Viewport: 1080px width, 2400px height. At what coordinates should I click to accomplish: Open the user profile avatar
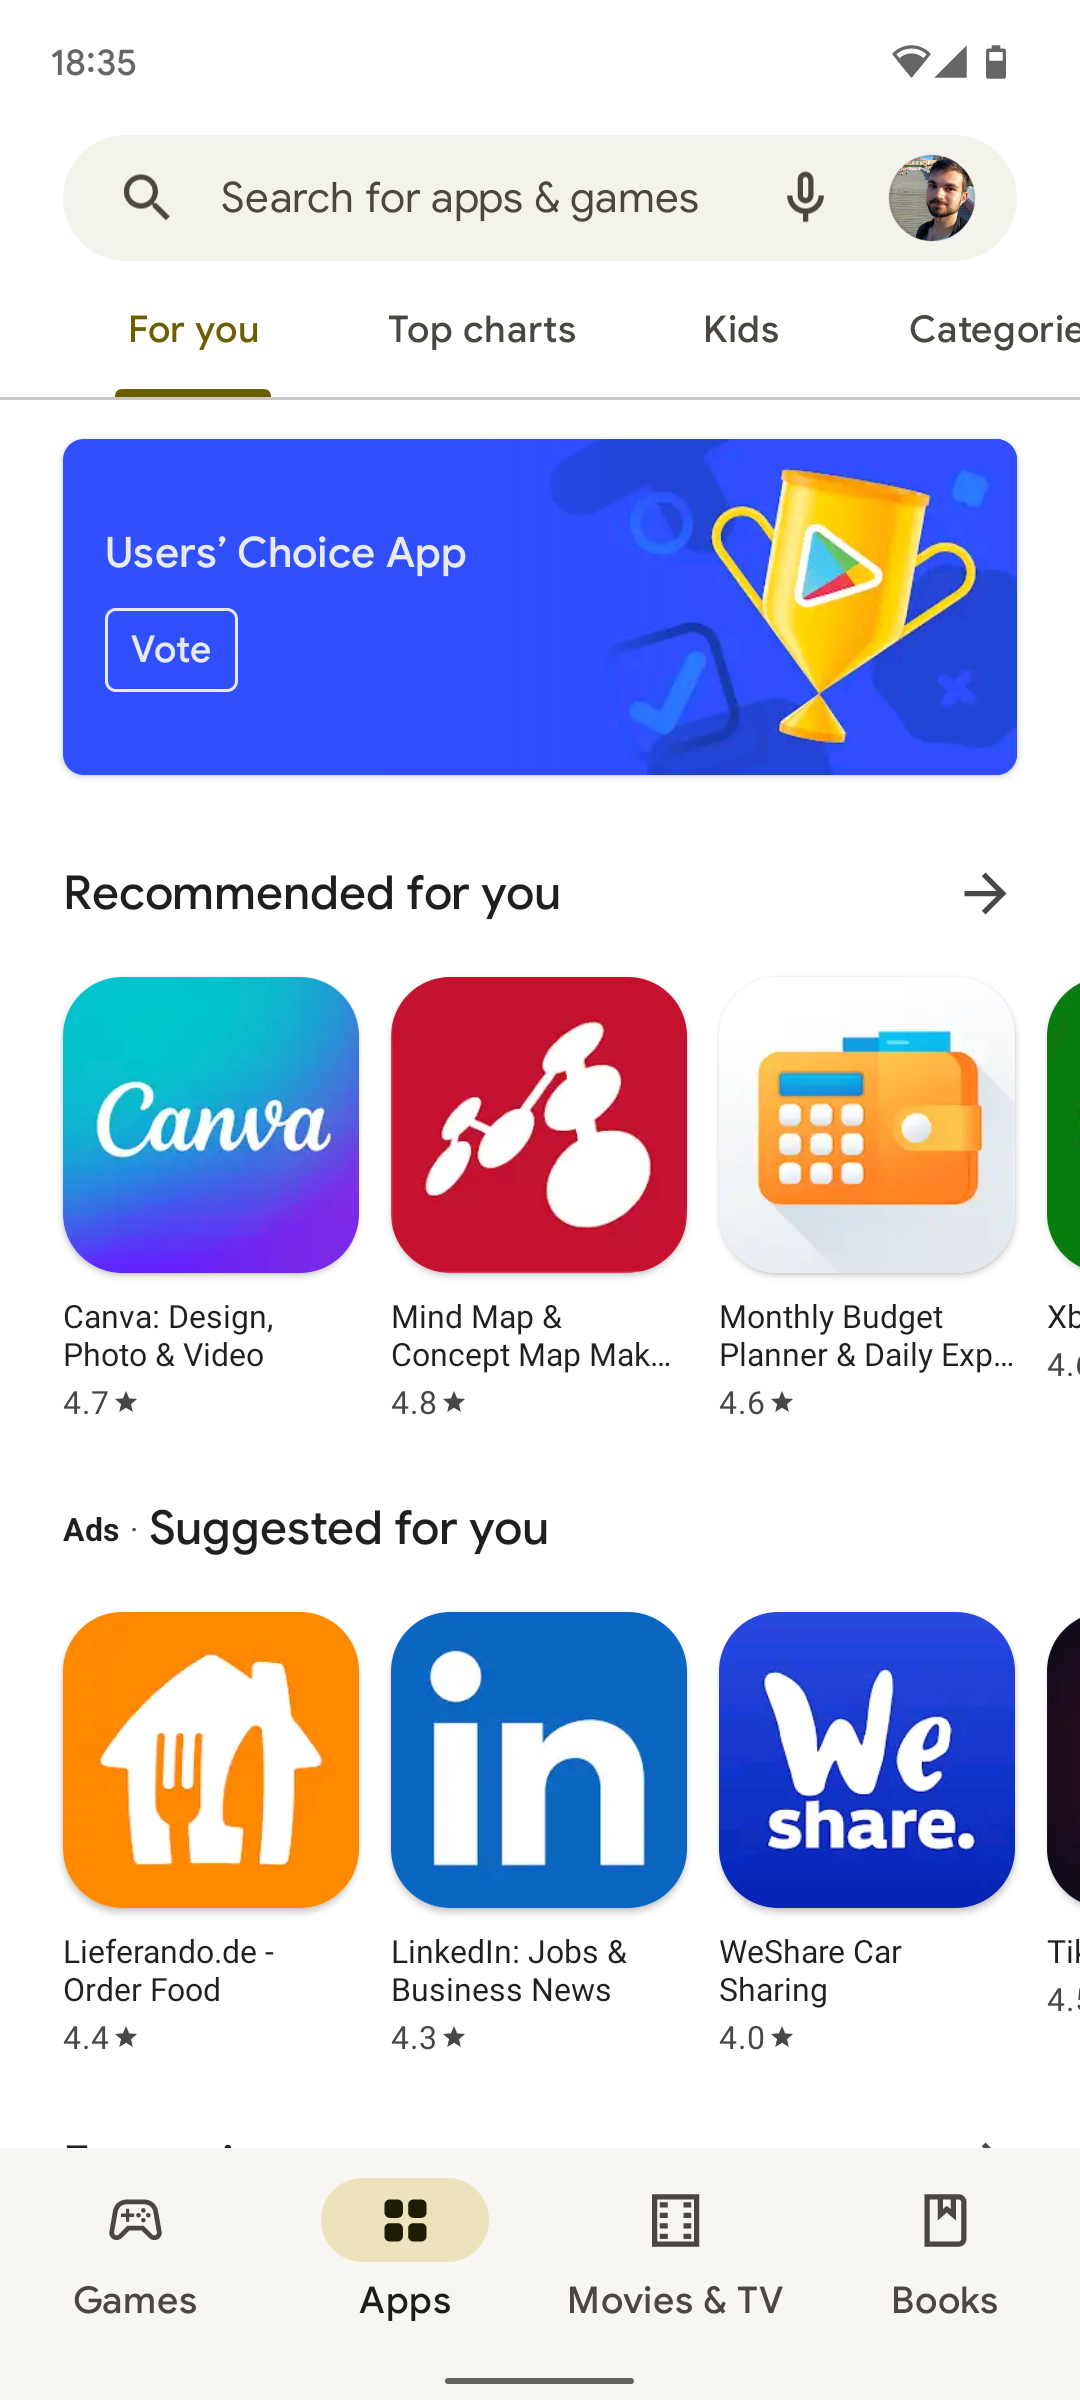pos(932,198)
